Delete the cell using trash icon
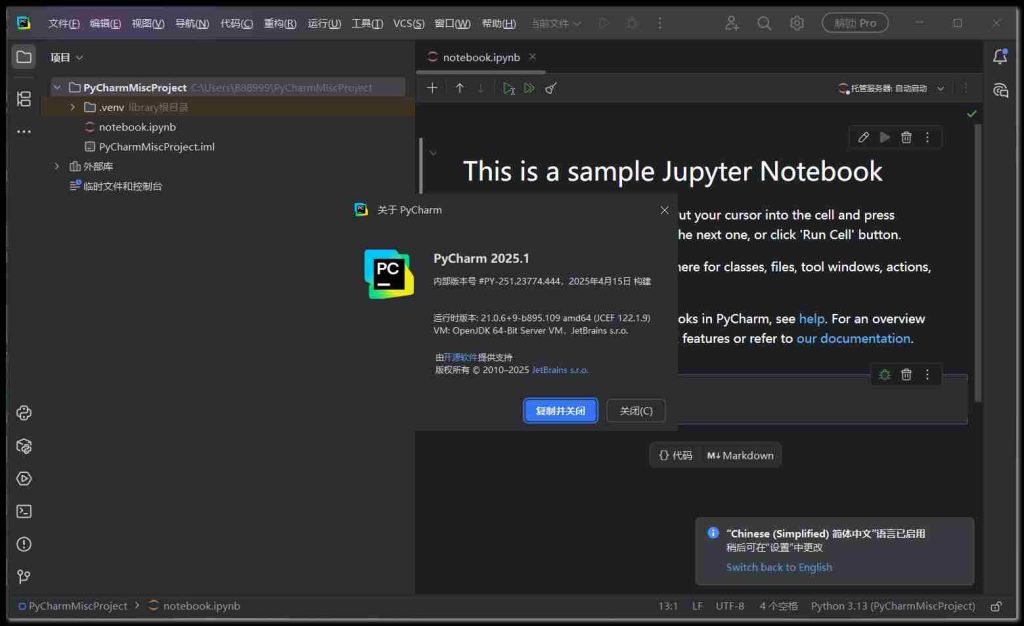Viewport: 1024px width, 626px height. click(x=906, y=137)
